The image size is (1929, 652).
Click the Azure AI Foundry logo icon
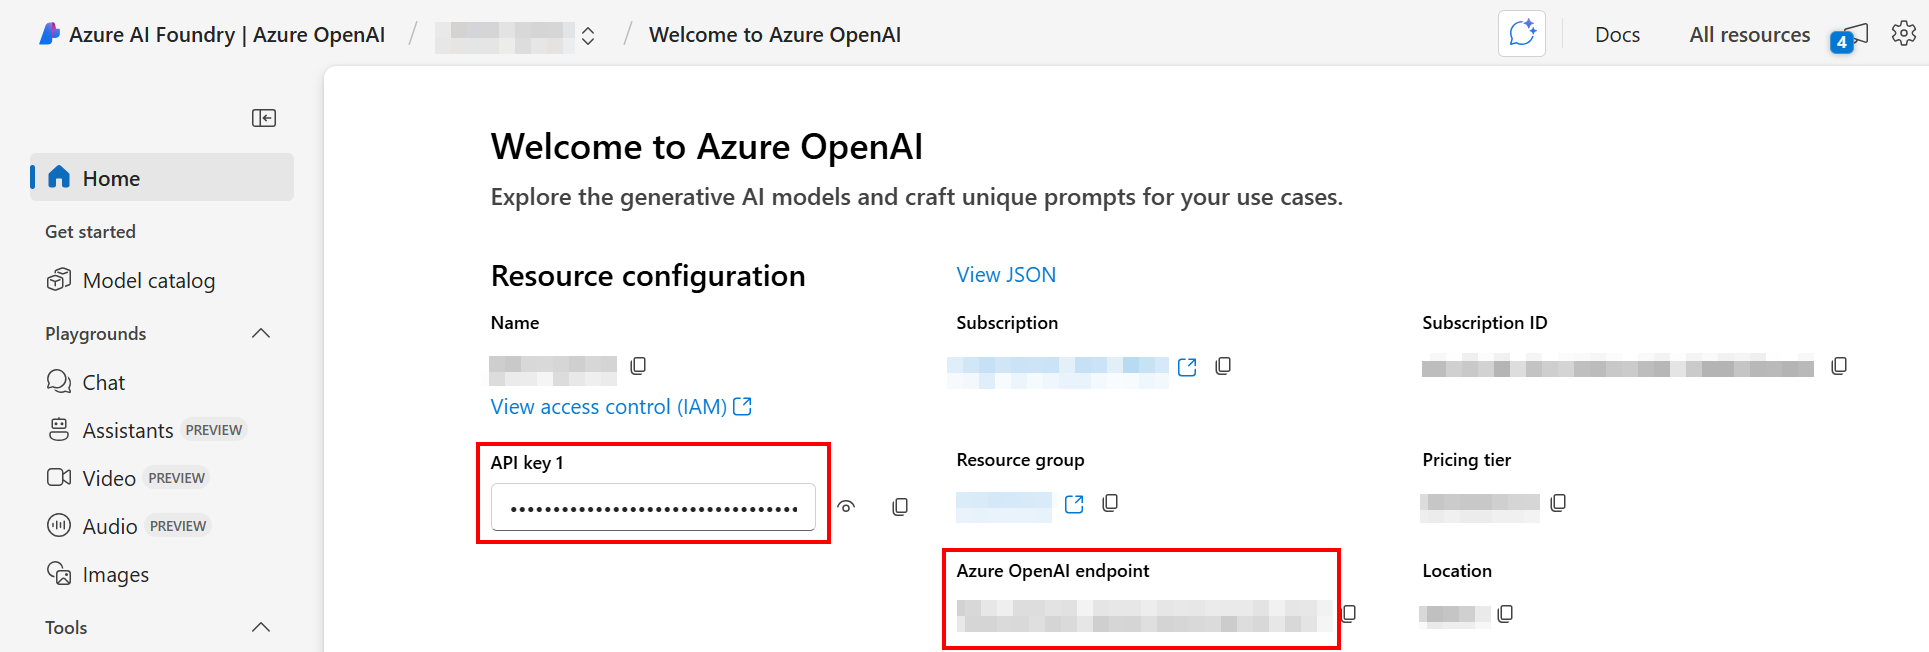coord(49,34)
